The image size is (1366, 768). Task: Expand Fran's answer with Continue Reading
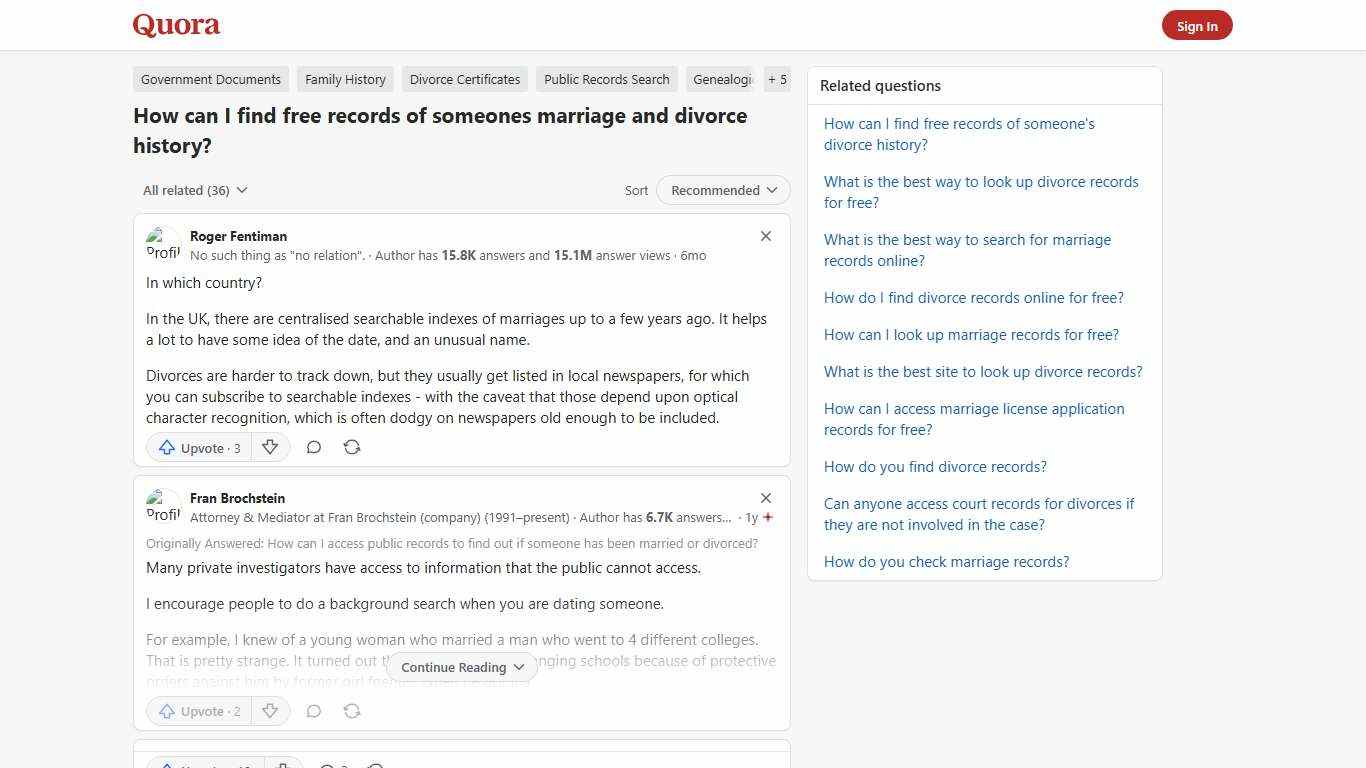coord(461,667)
